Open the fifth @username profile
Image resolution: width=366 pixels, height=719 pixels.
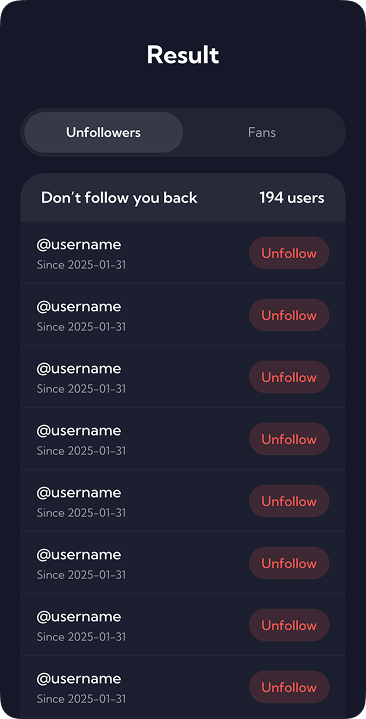[x=79, y=492]
